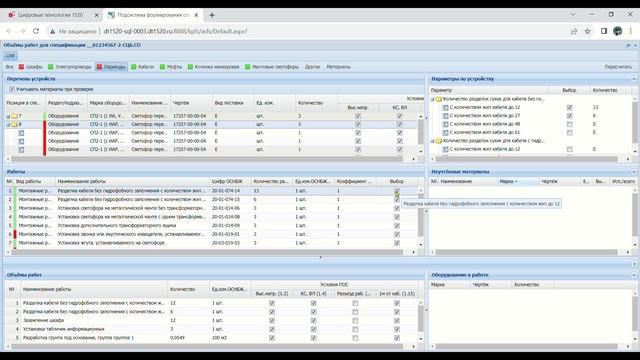Viewport: 640px width, 360px height.
Task: Switch to the 'Электроприводы' filter tab
Action: tap(70, 67)
